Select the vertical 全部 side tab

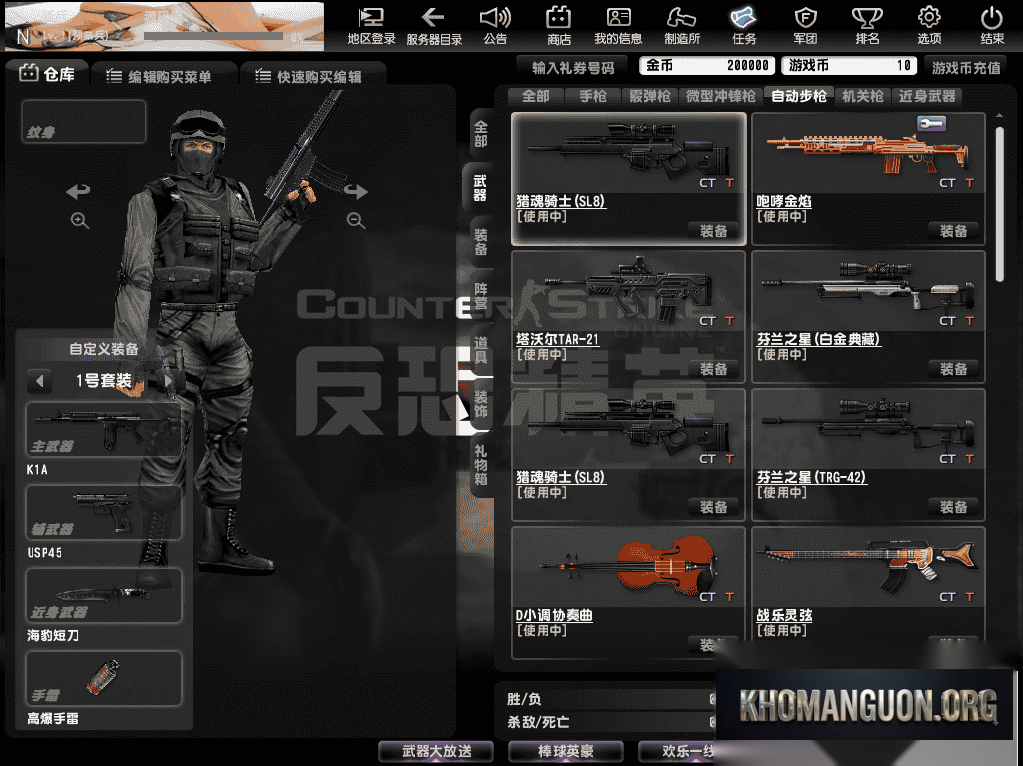point(481,134)
